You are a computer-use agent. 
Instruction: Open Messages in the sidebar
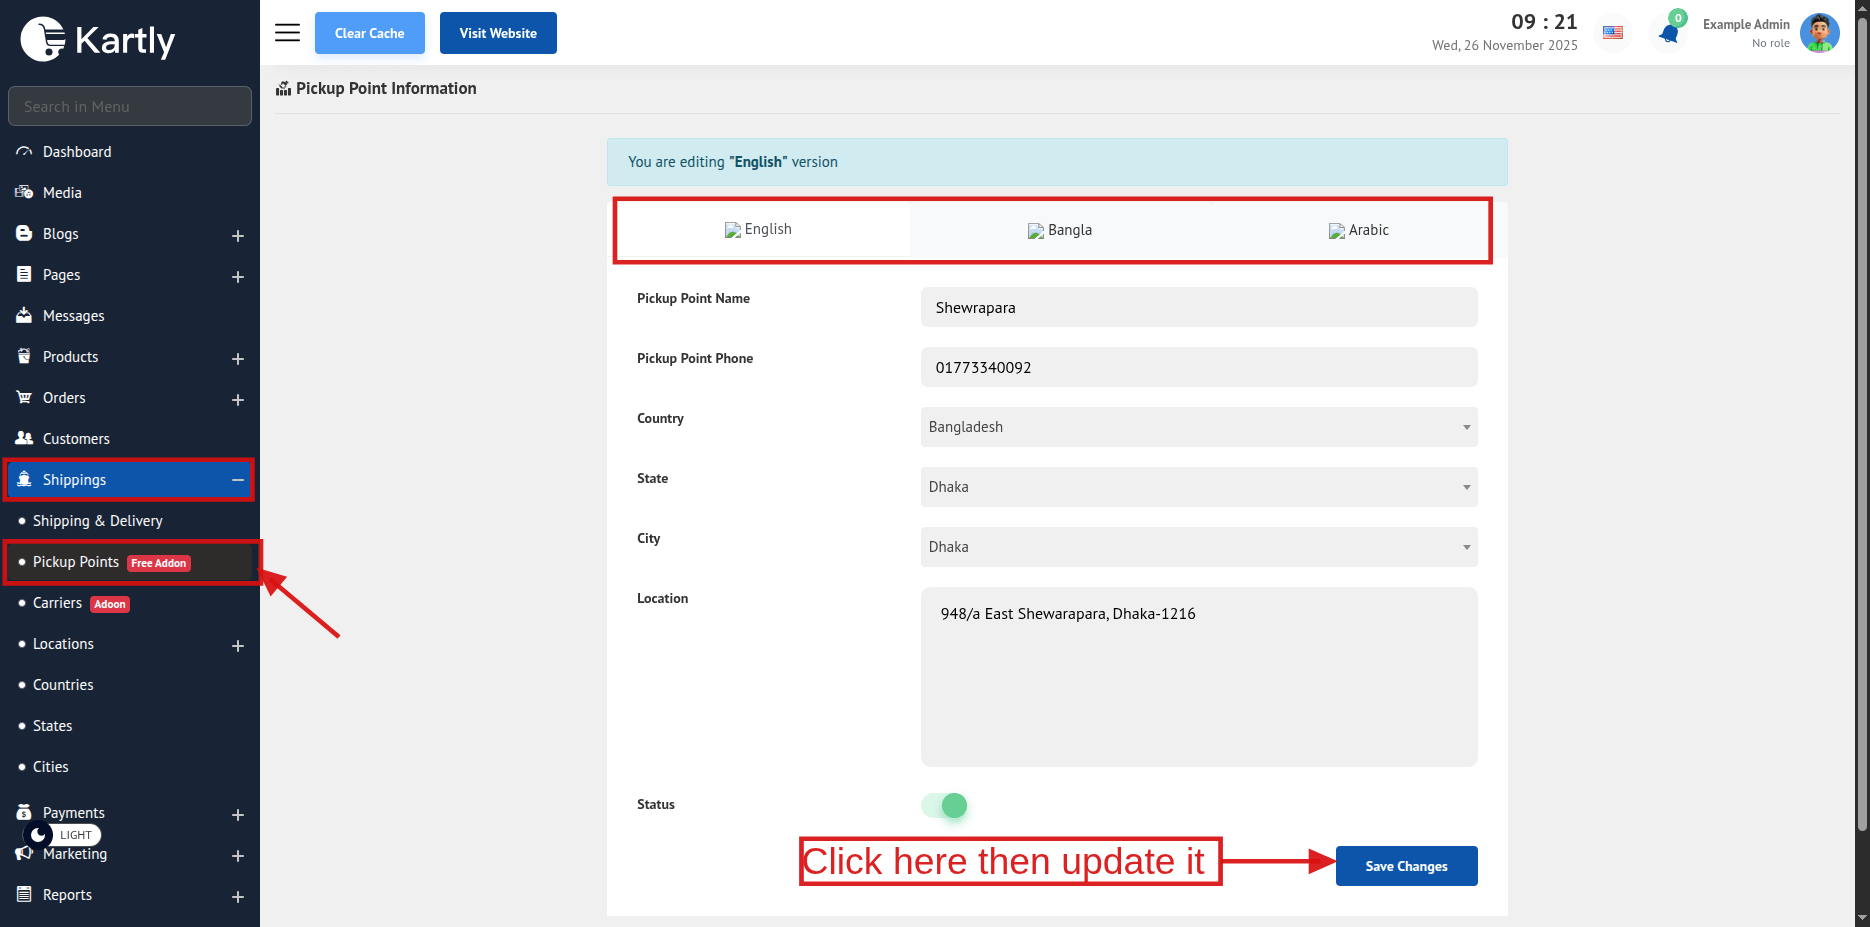click(x=73, y=316)
